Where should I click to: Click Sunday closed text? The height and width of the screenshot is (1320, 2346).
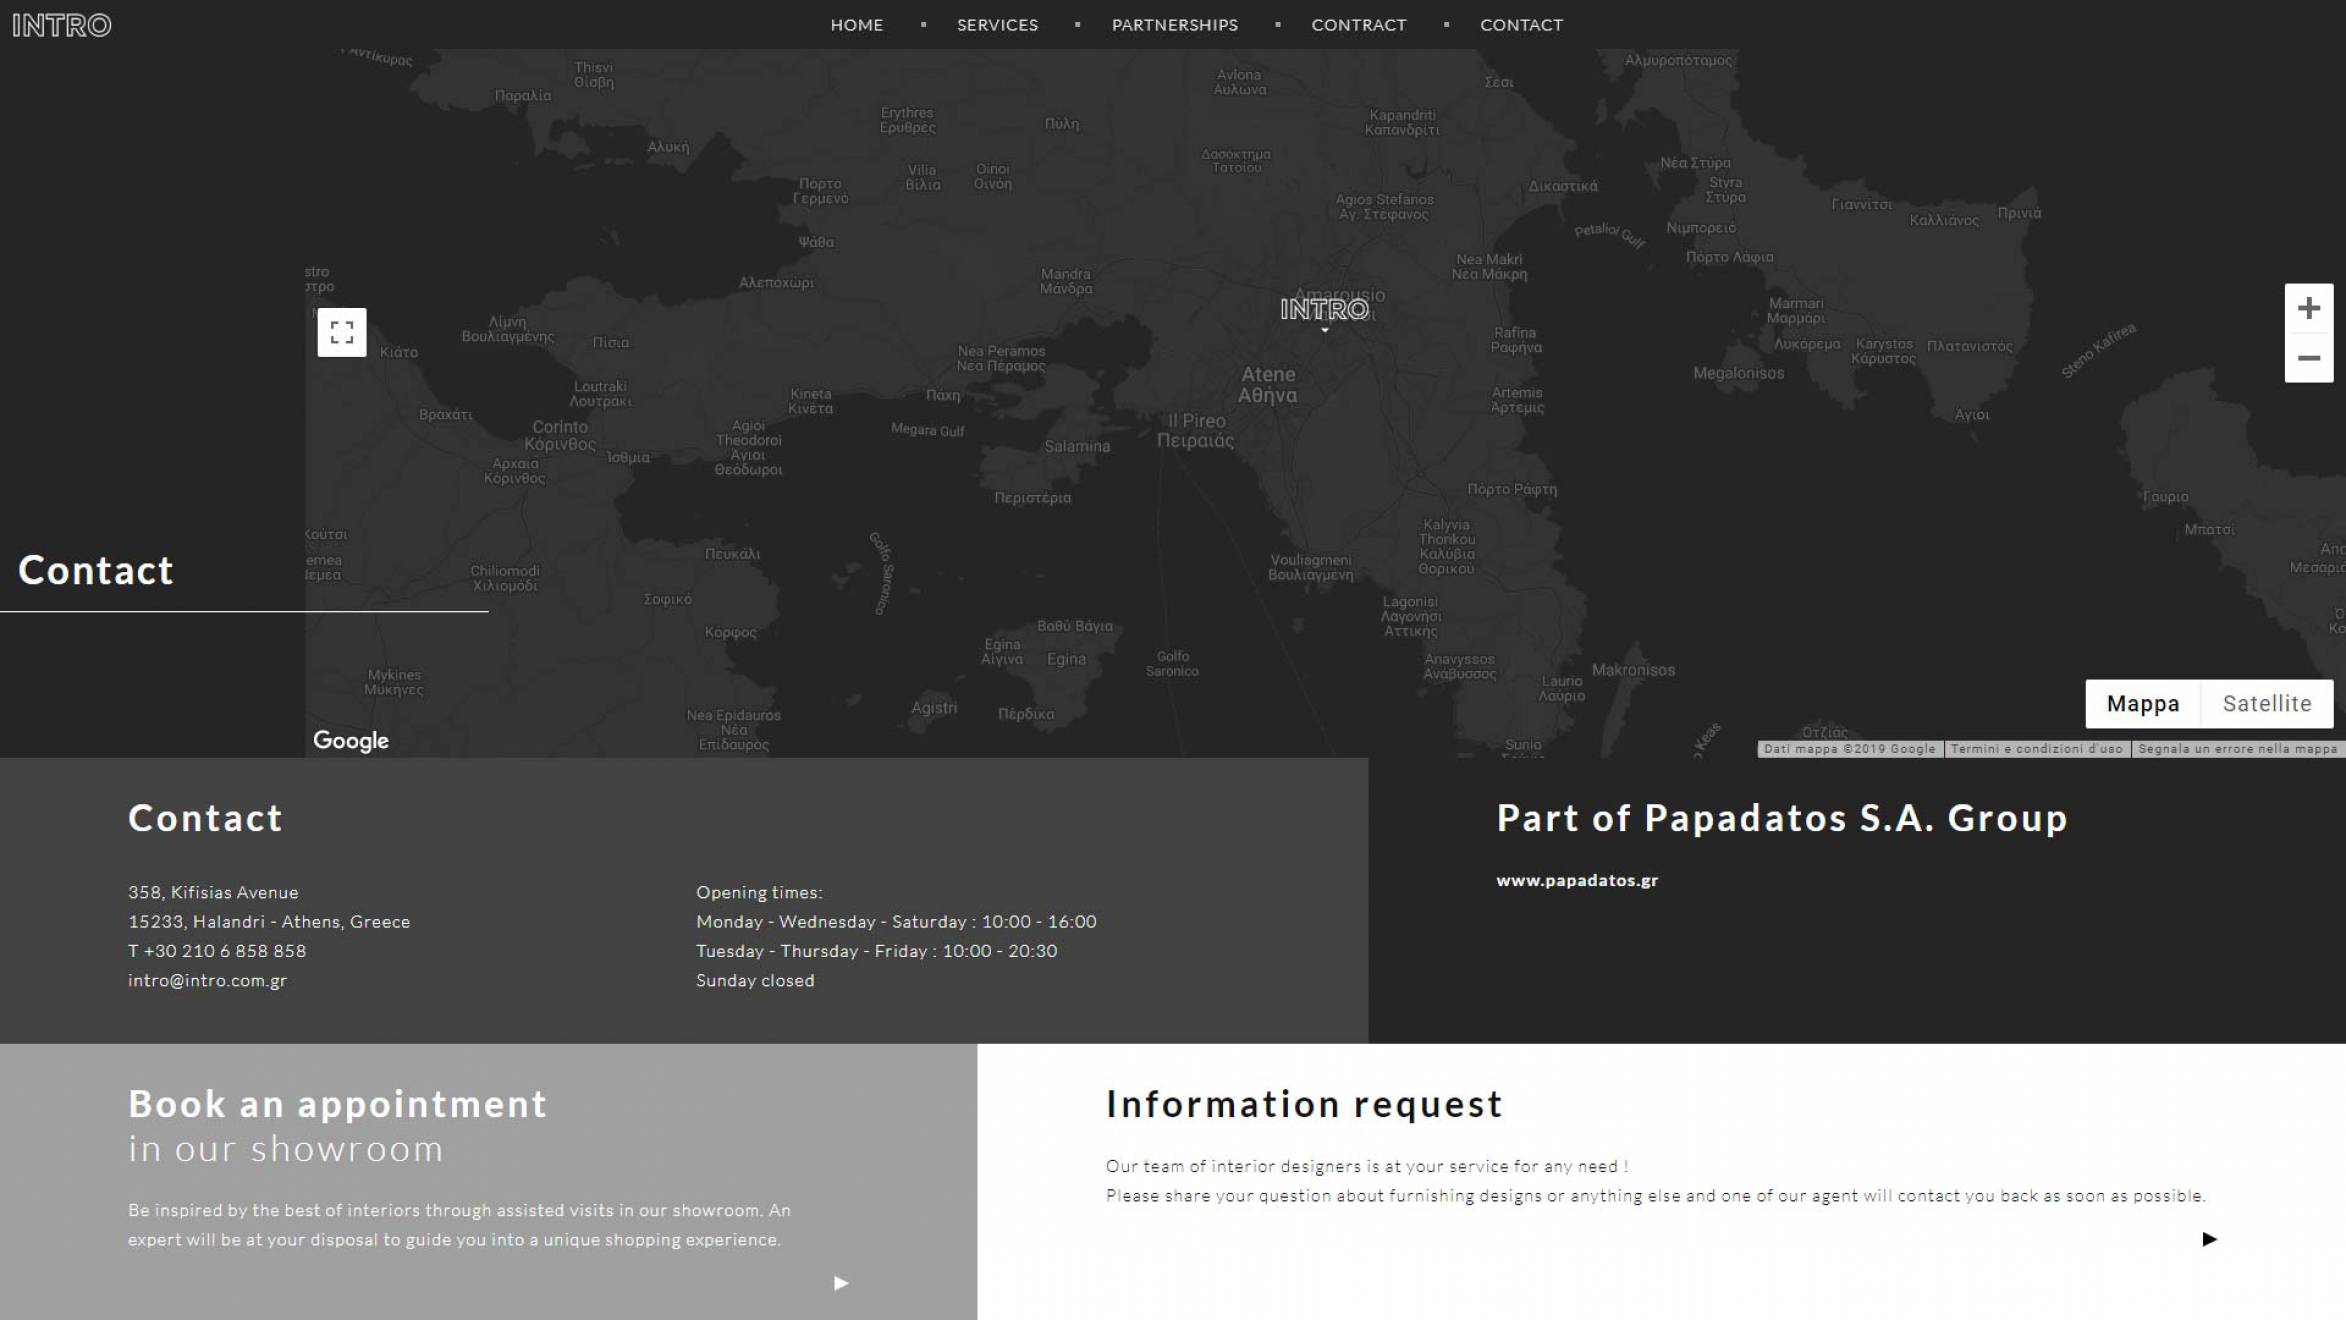pyautogui.click(x=755, y=981)
